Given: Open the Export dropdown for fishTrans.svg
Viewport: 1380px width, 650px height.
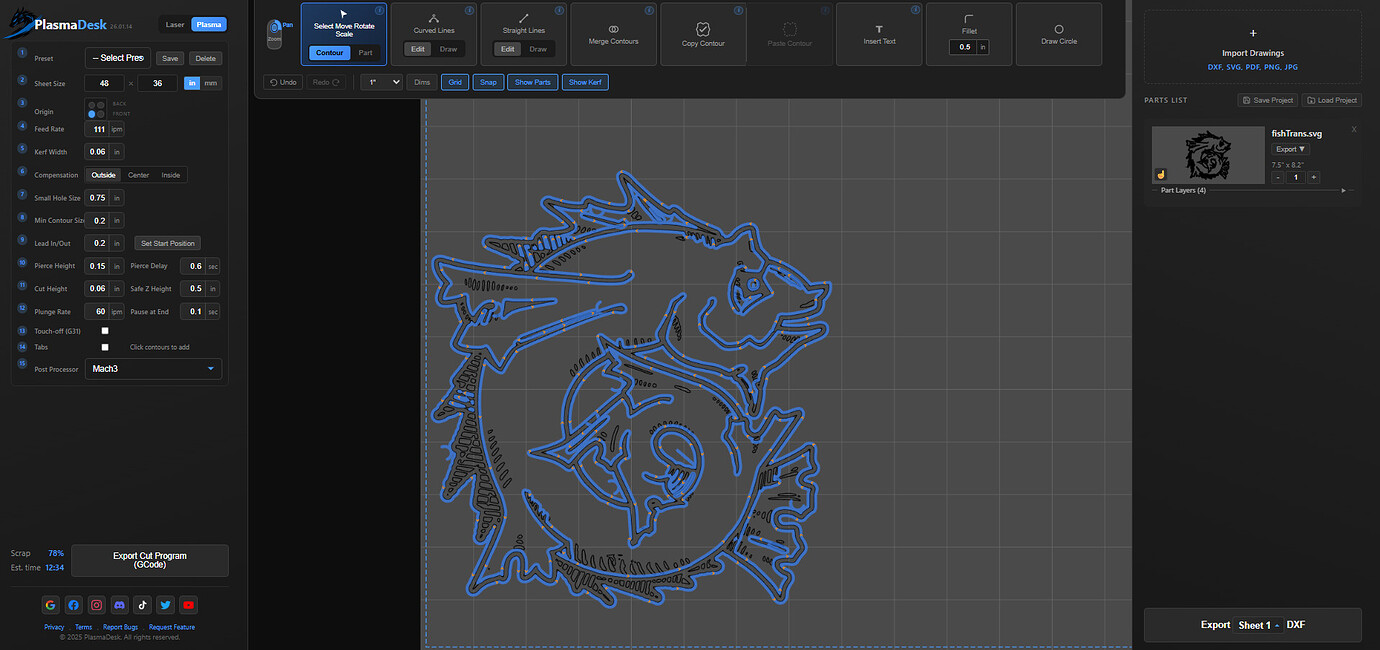Looking at the screenshot, I should tap(1289, 148).
